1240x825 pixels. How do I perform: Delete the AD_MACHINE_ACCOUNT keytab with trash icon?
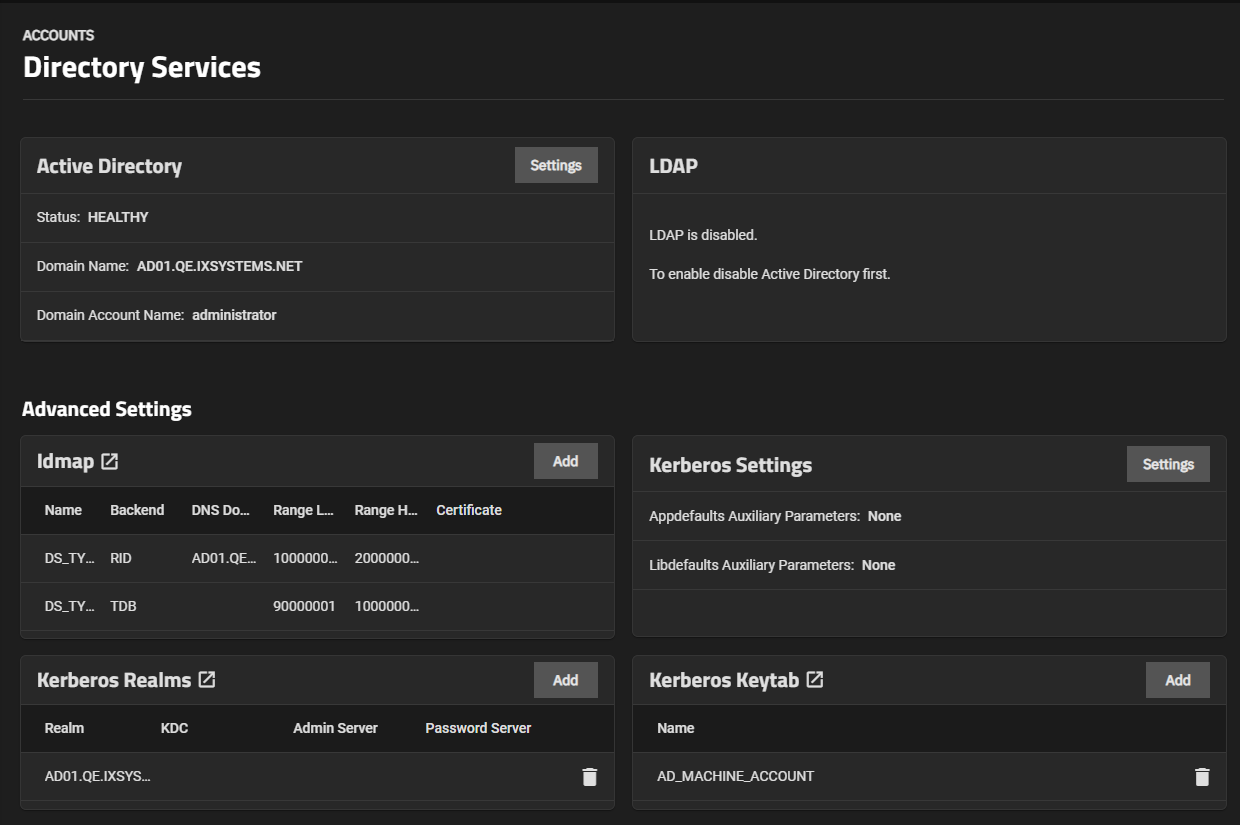(x=1202, y=777)
